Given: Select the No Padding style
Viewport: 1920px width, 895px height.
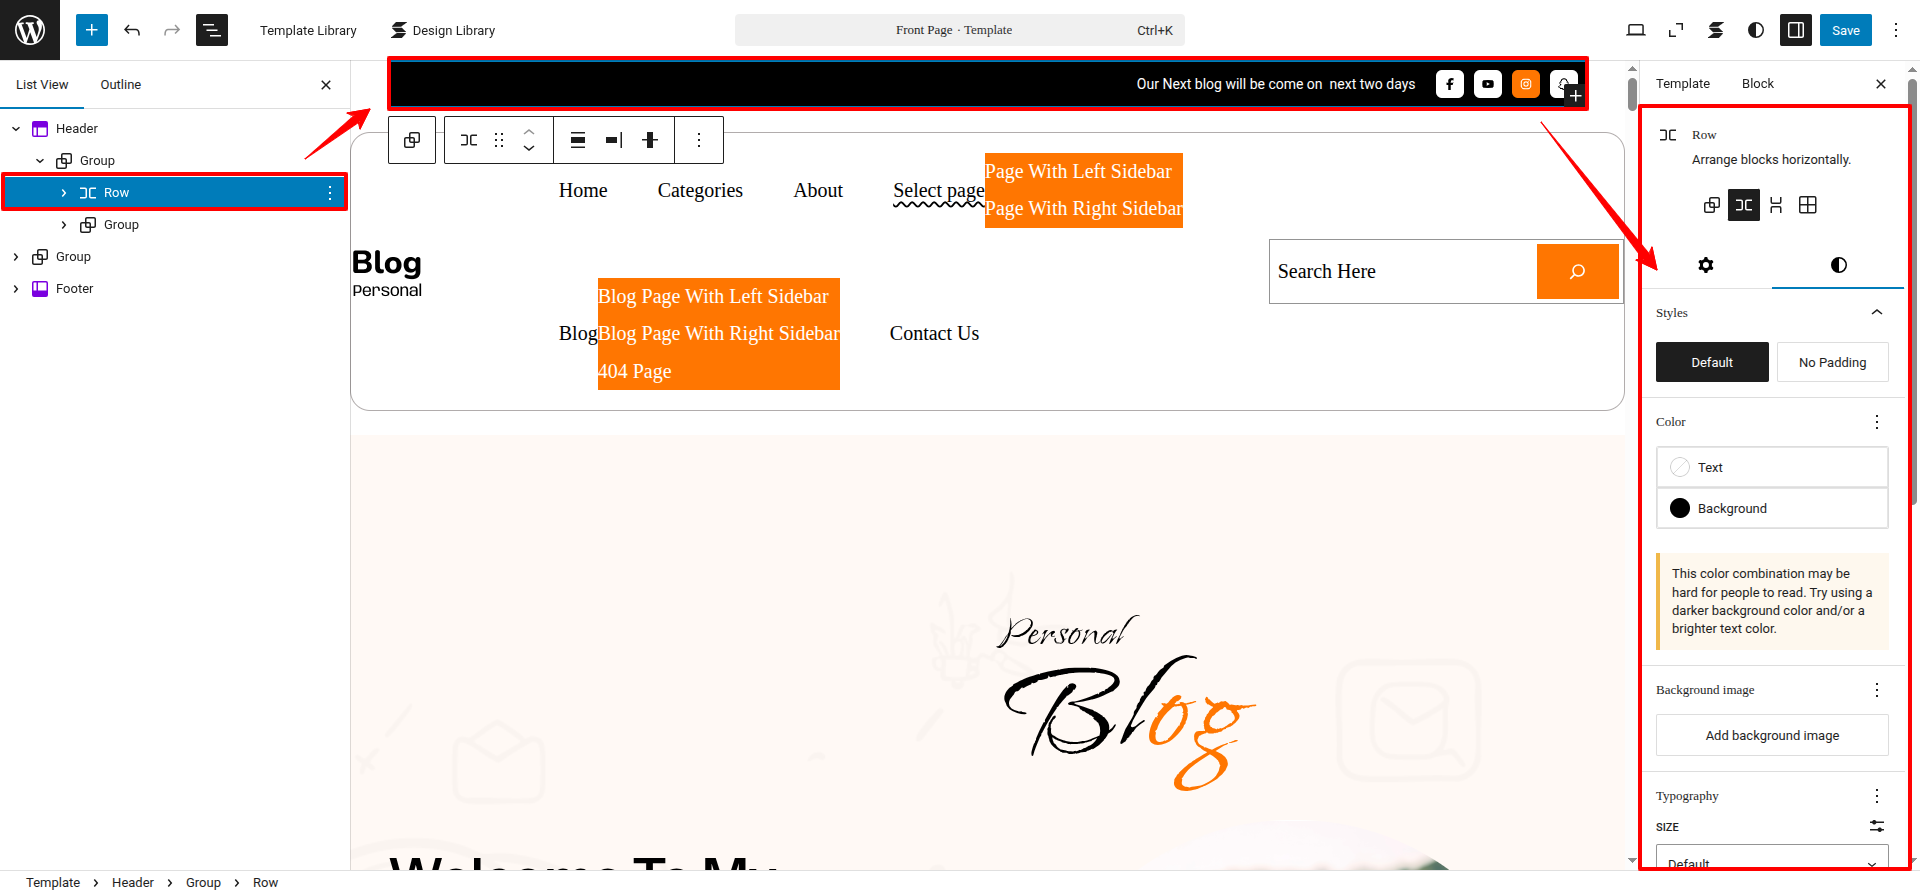Looking at the screenshot, I should [x=1832, y=362].
